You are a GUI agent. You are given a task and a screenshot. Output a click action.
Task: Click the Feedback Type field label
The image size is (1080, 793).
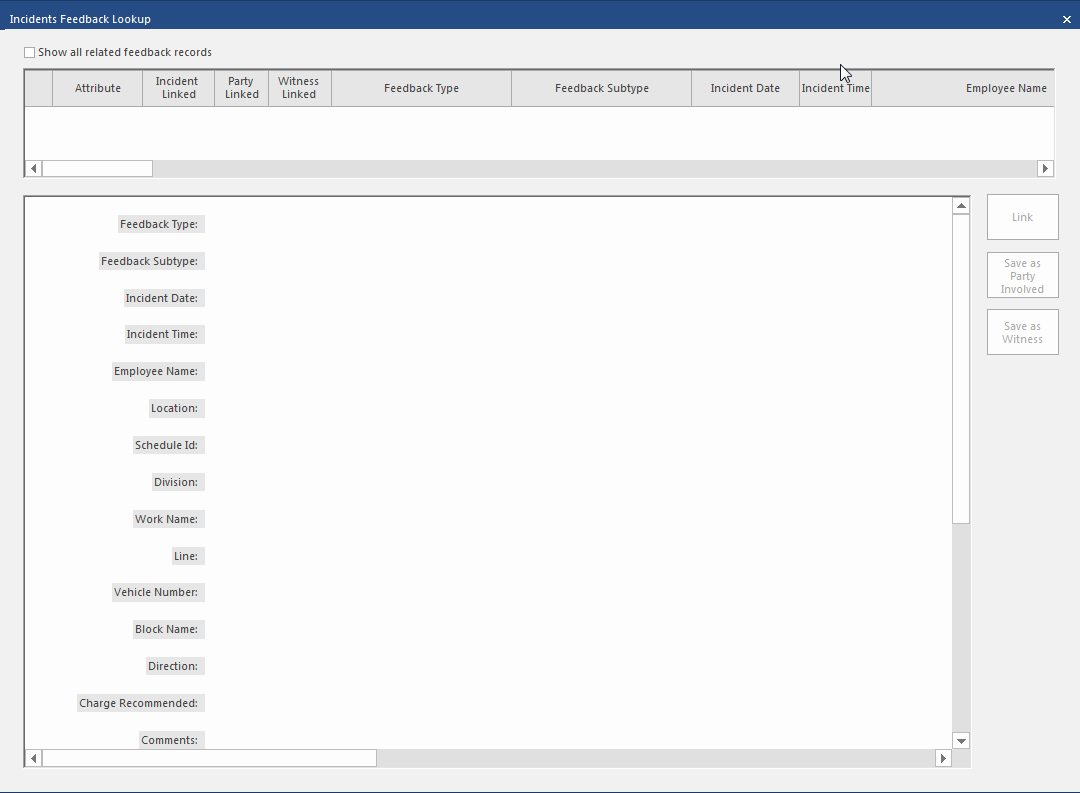(160, 224)
